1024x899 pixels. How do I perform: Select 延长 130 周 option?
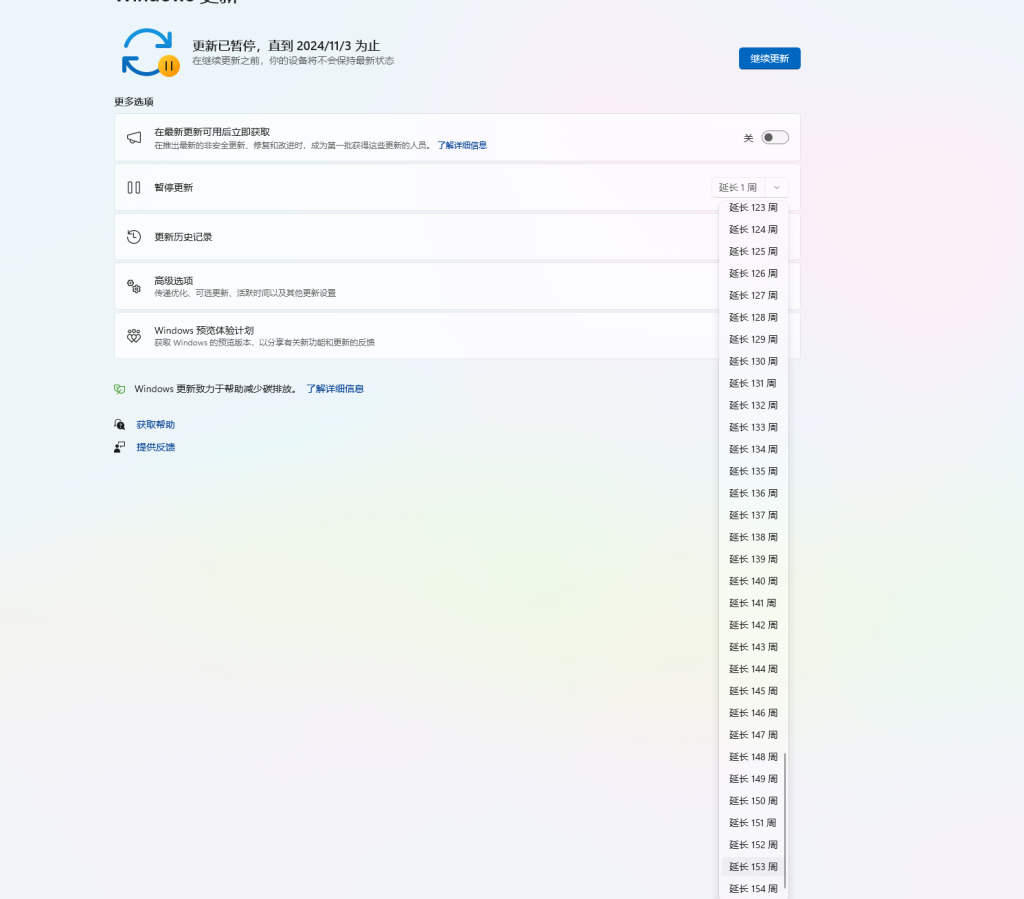coord(753,362)
